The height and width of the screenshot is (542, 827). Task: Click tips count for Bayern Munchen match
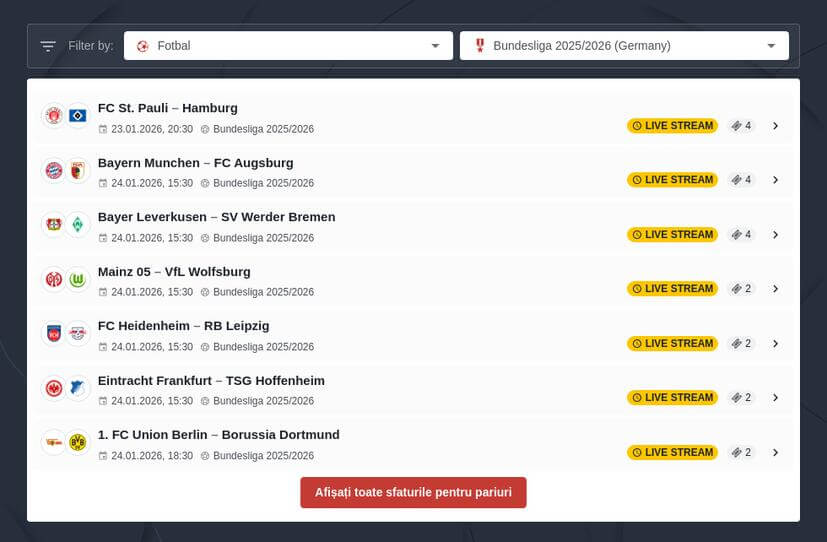pos(741,180)
